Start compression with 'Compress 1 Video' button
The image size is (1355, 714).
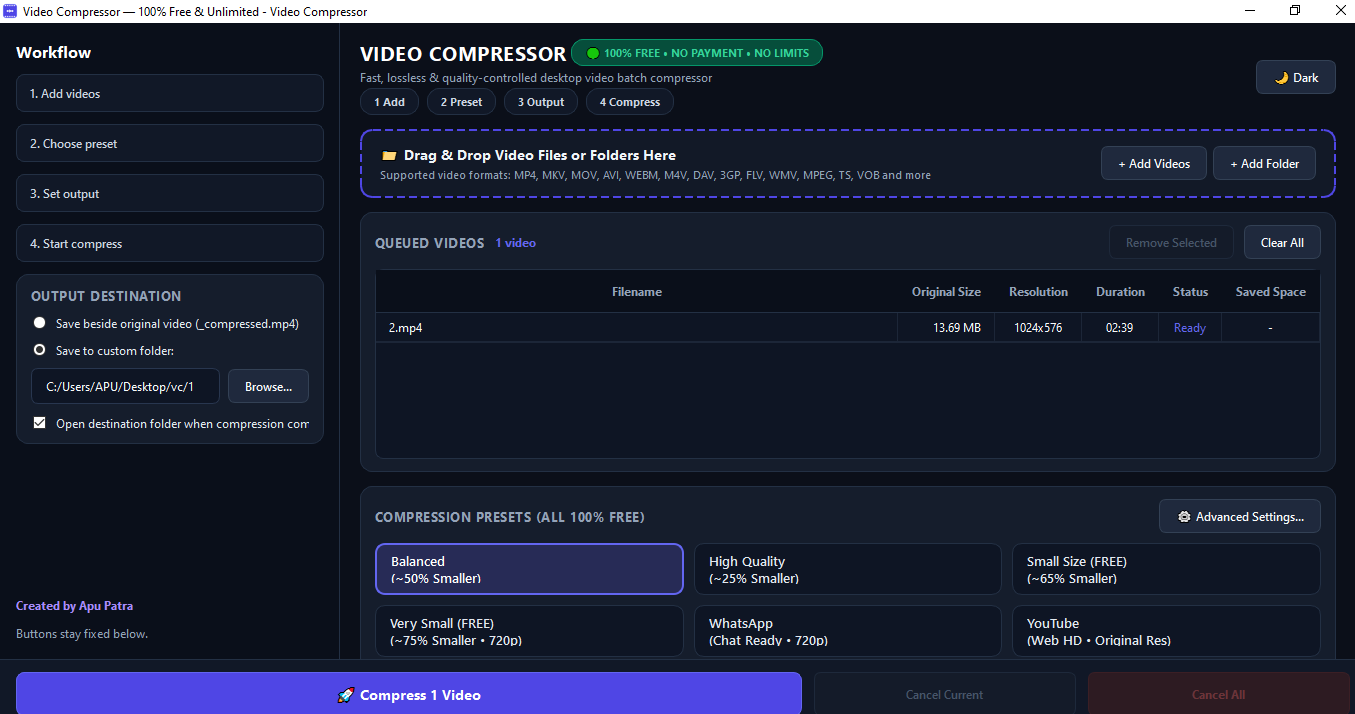point(409,694)
